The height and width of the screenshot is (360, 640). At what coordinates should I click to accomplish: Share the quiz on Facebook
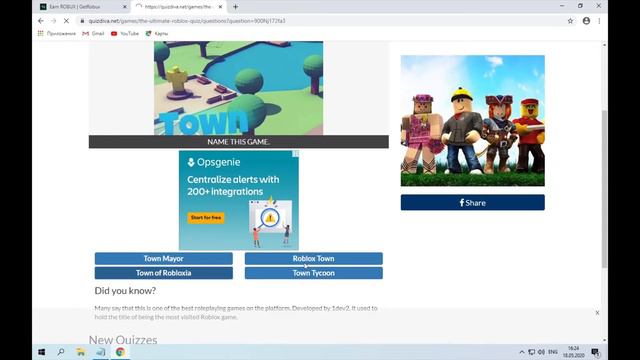coord(473,202)
